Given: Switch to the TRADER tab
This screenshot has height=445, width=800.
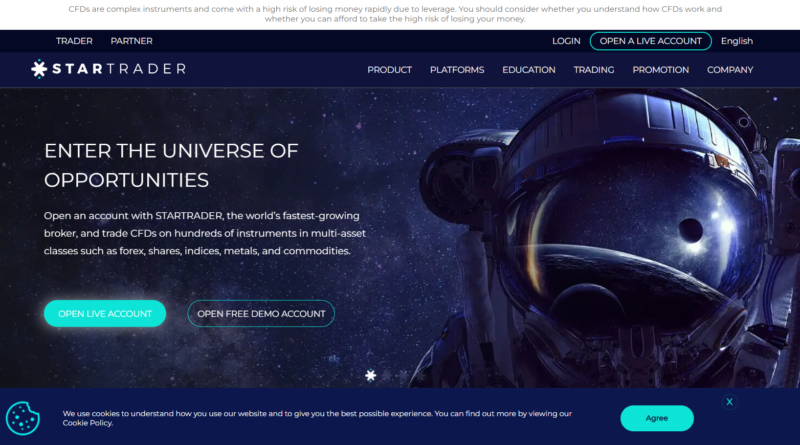Looking at the screenshot, I should 74,41.
